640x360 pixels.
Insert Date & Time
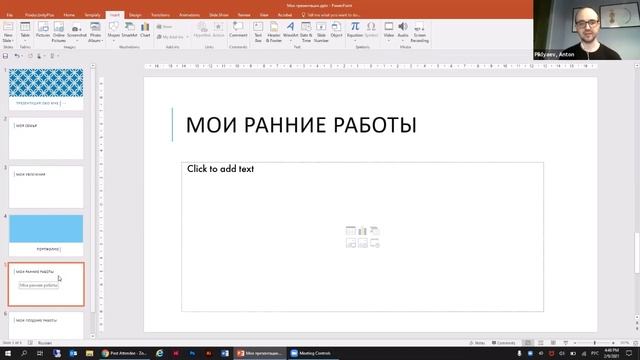(306, 32)
